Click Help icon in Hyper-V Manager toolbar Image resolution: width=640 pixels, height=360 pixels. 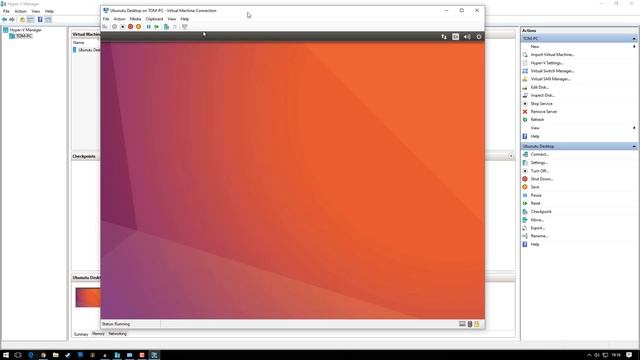[40, 20]
